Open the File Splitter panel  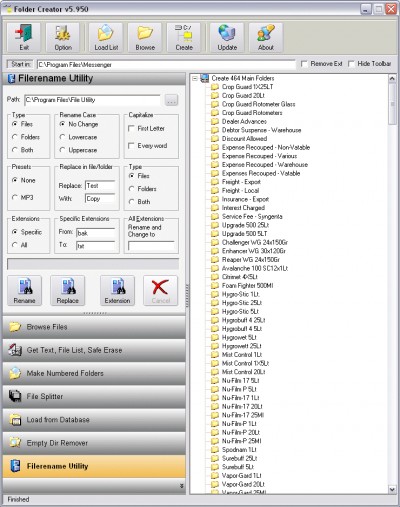tap(94, 397)
